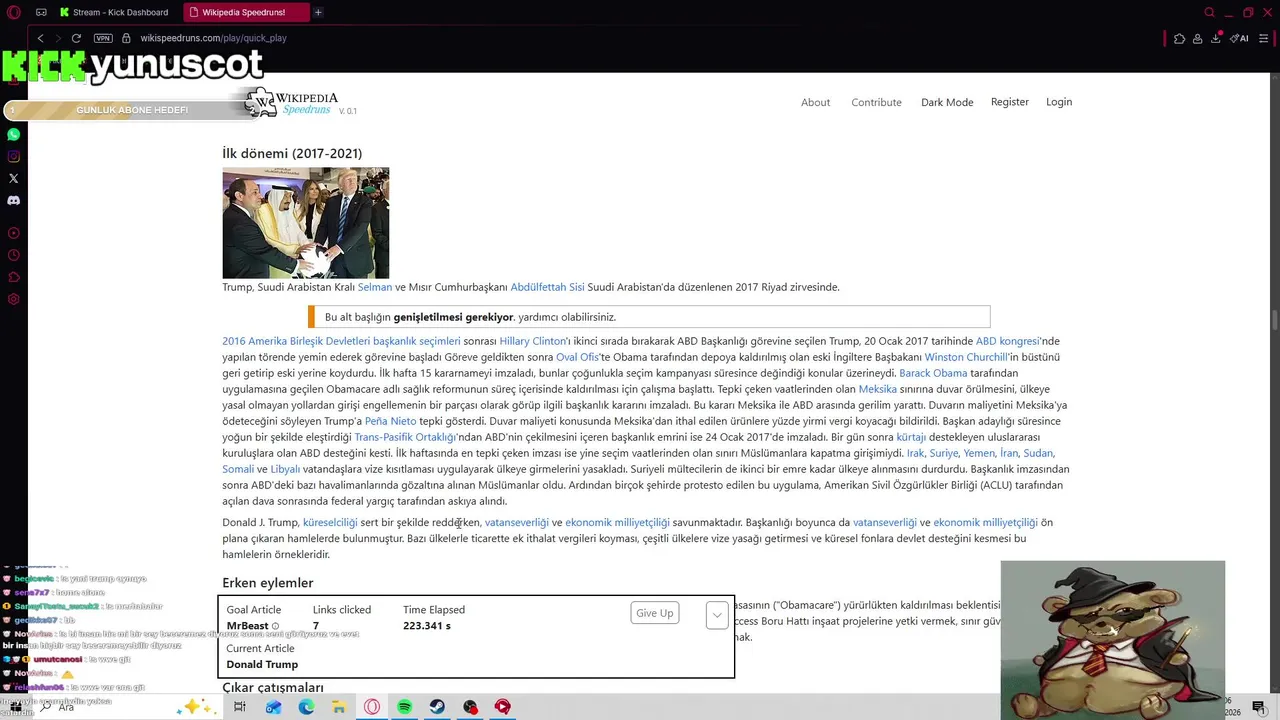
Task: Follow the Oval Ofis link
Action: click(x=577, y=357)
